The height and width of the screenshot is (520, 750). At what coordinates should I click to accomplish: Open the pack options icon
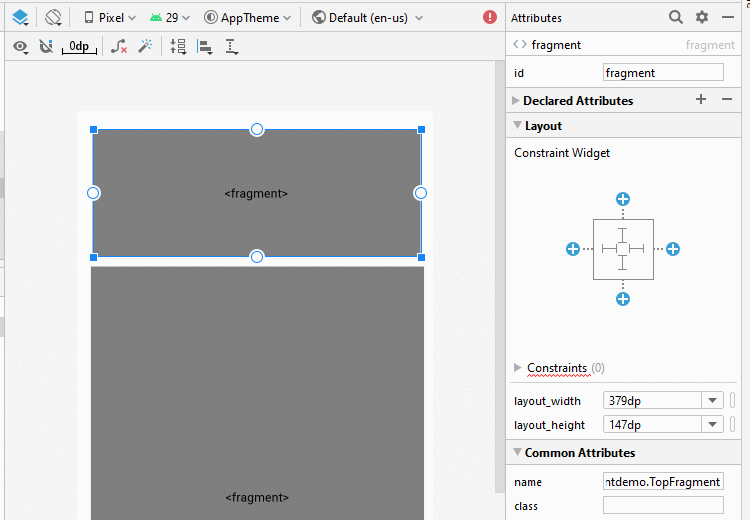point(178,46)
